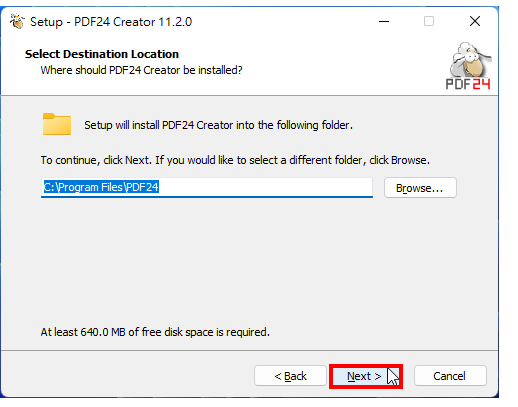Click empty space inside the destination path field
Image resolution: width=518 pixels, height=407 pixels.
[x=265, y=187]
